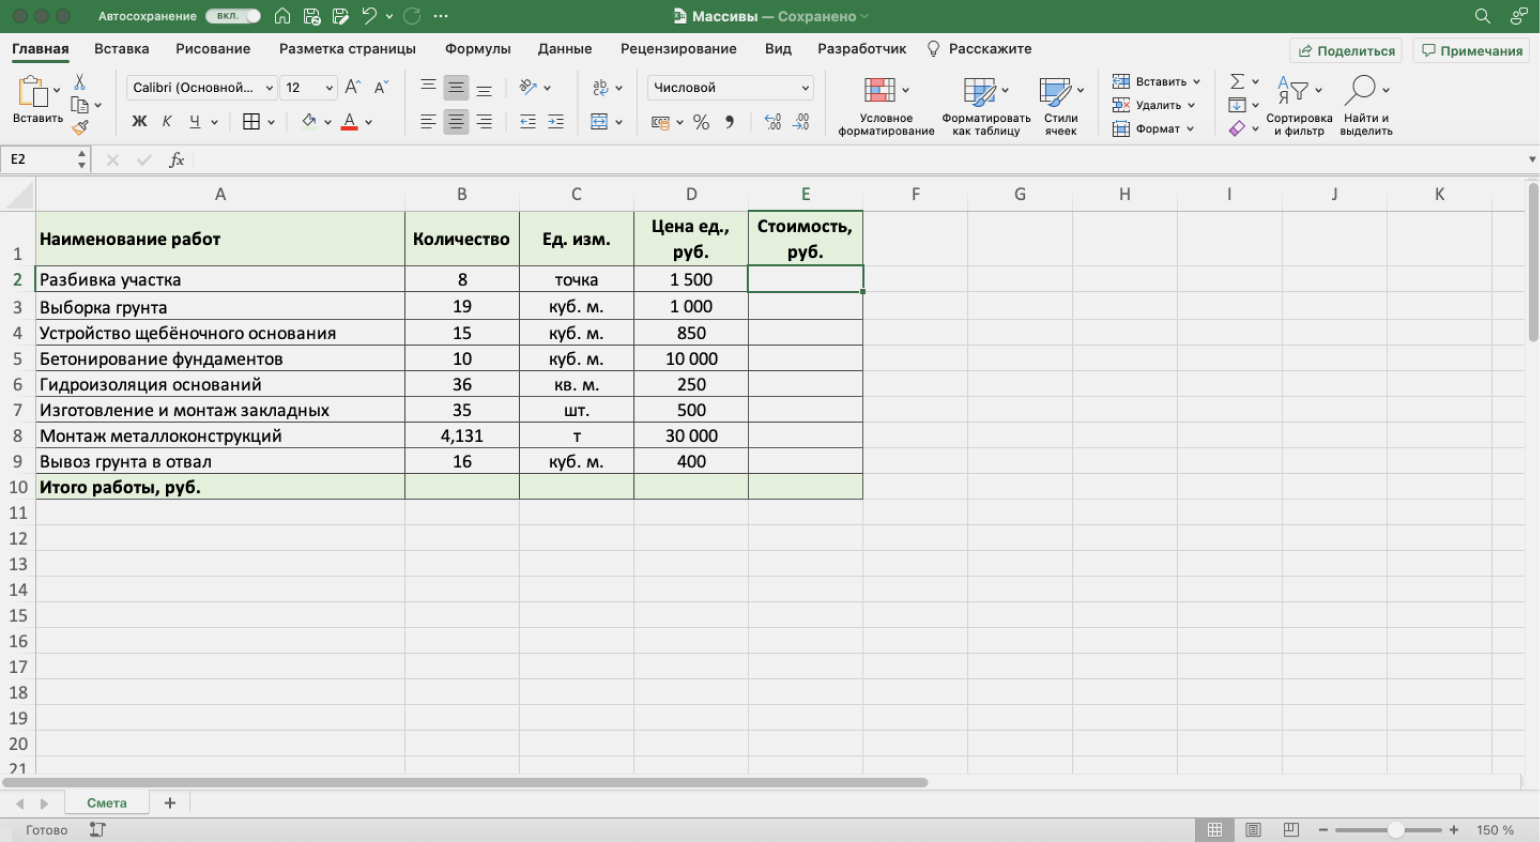
Task: Toggle the AutoSave switch off
Action: (233, 16)
